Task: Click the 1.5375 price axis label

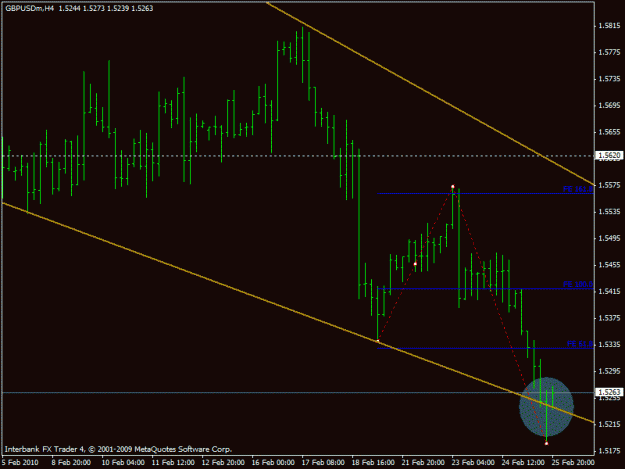Action: tap(609, 318)
